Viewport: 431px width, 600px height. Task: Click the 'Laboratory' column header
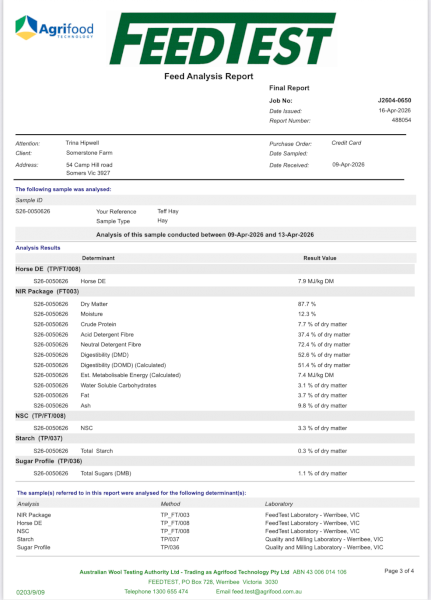(279, 504)
